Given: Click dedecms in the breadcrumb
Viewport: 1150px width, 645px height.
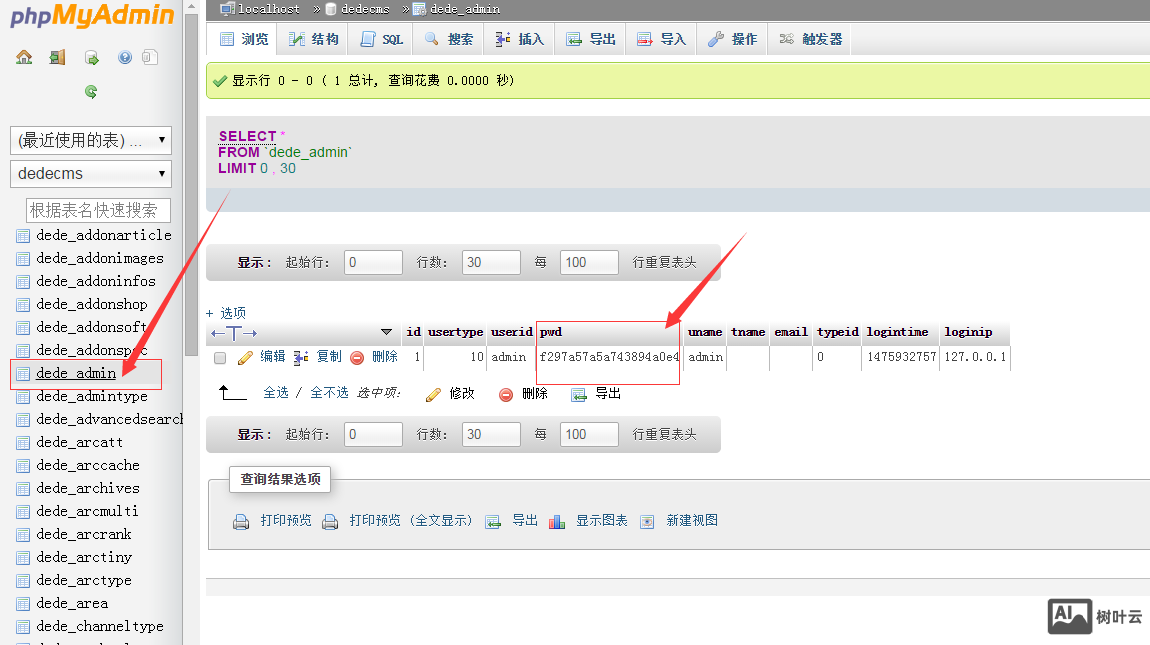Looking at the screenshot, I should [x=365, y=9].
